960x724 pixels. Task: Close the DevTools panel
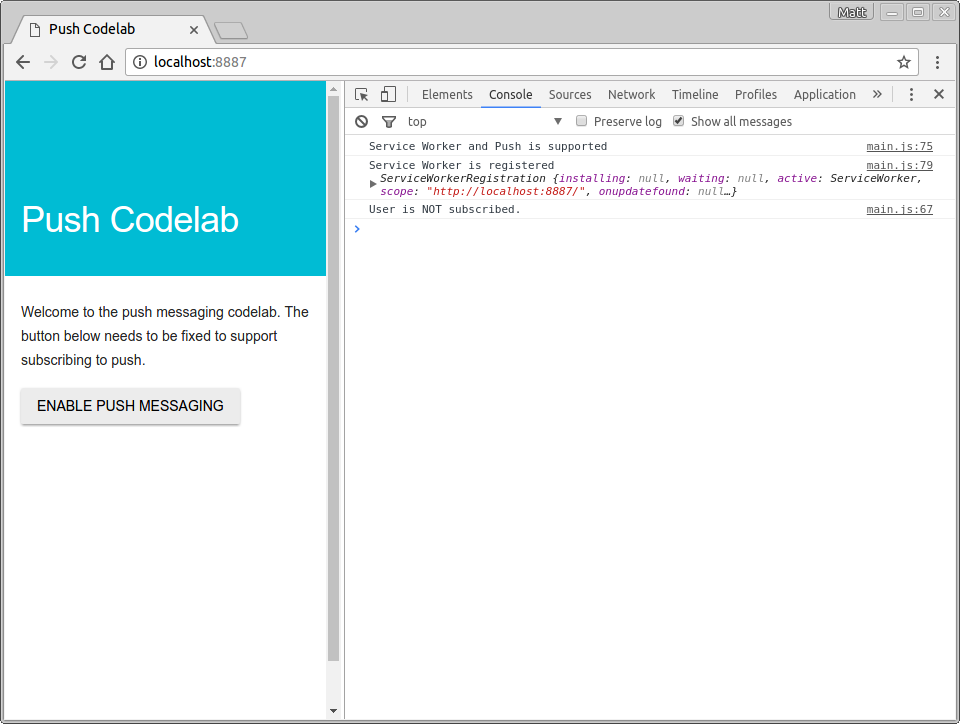point(938,95)
